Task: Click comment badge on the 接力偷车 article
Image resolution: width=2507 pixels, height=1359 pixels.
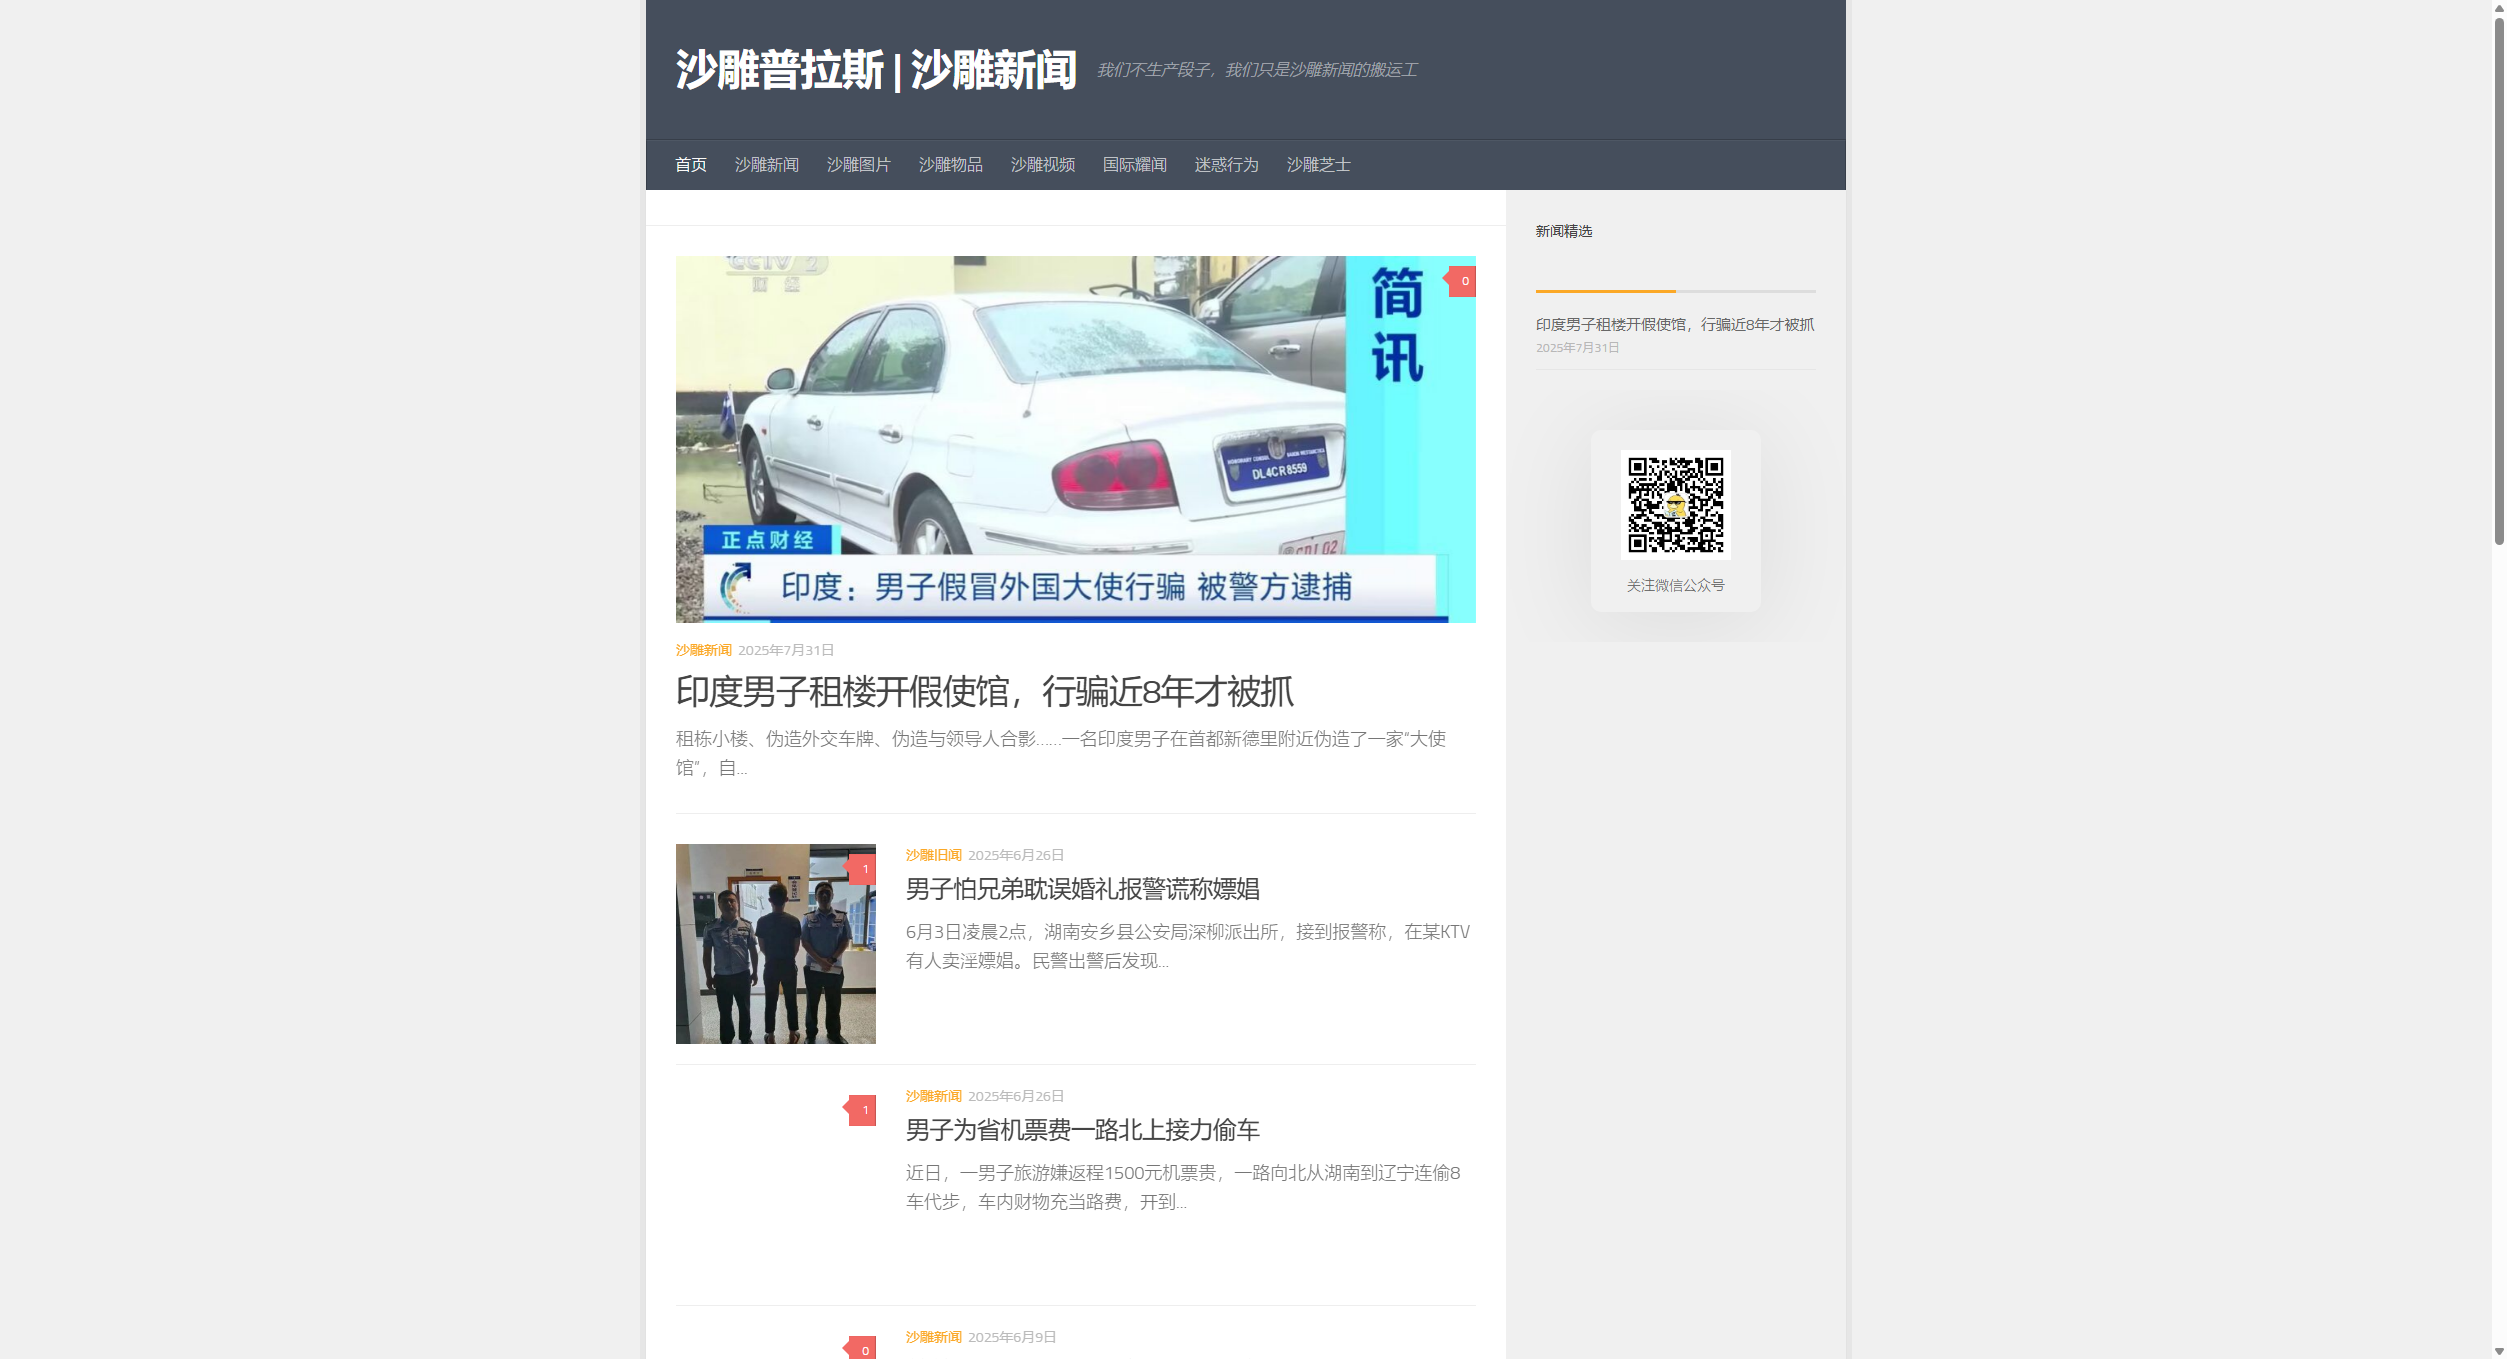Action: [x=862, y=1110]
